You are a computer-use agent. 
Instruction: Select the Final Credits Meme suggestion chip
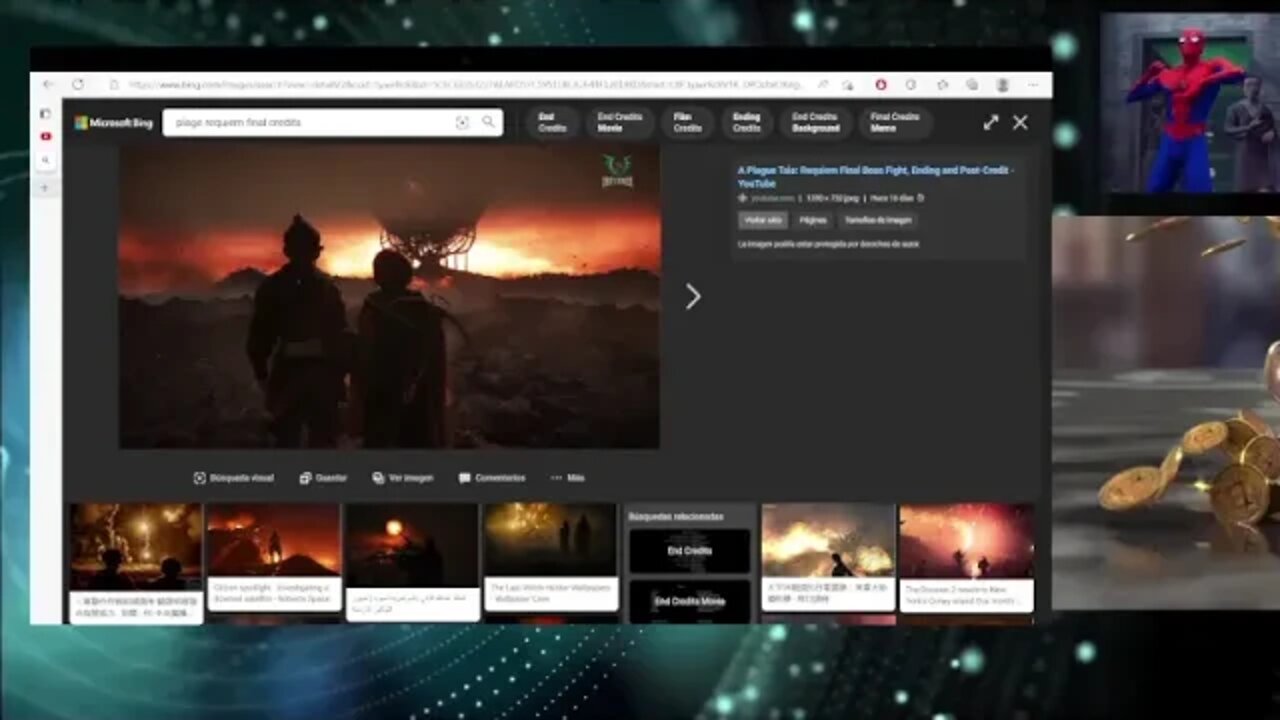(894, 123)
